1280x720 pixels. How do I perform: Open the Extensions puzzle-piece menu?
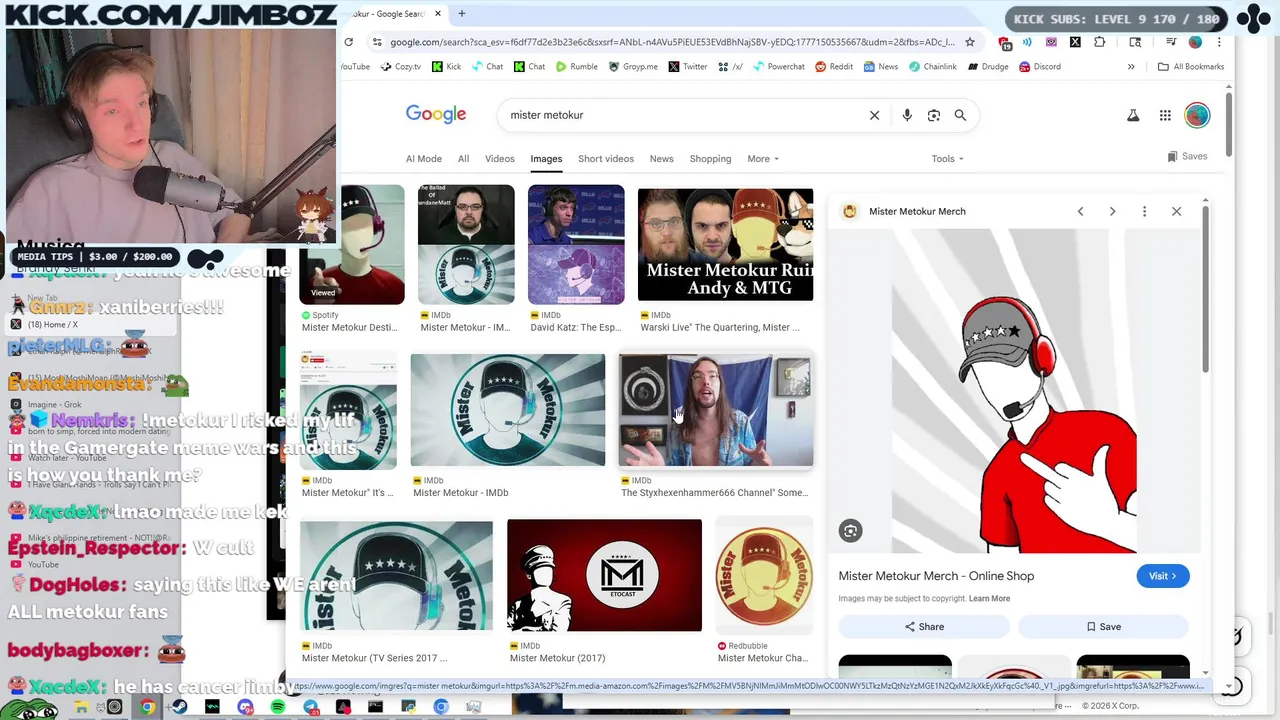(1100, 42)
